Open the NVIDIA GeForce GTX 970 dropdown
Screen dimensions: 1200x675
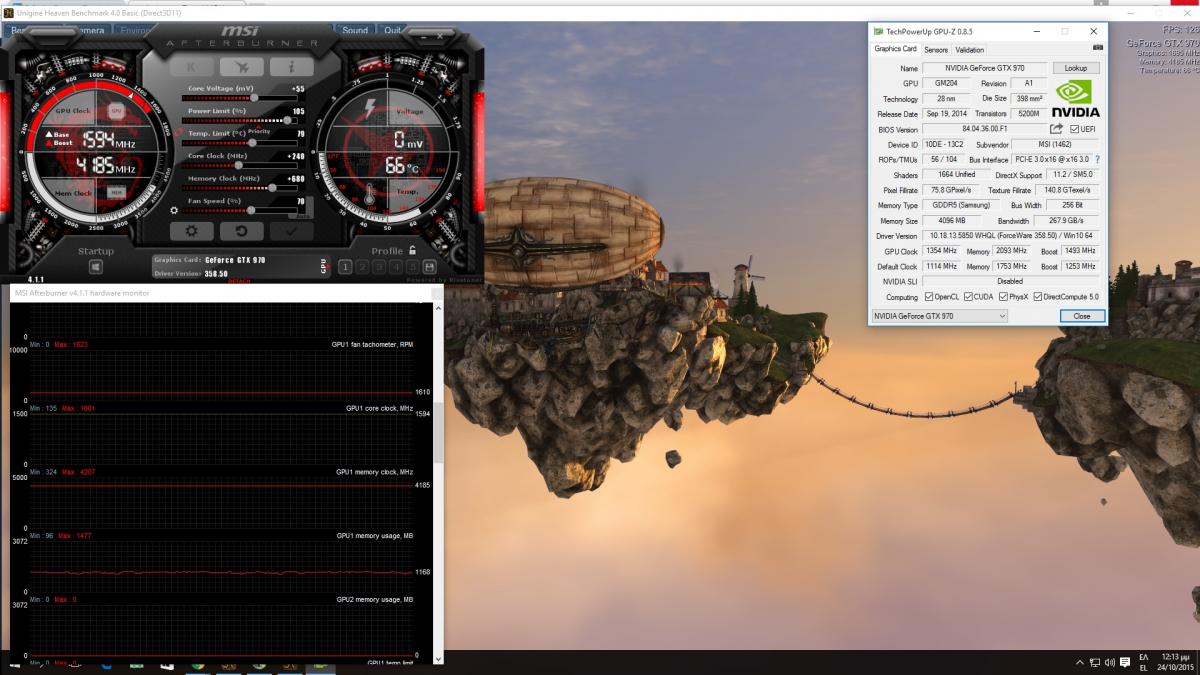(939, 316)
